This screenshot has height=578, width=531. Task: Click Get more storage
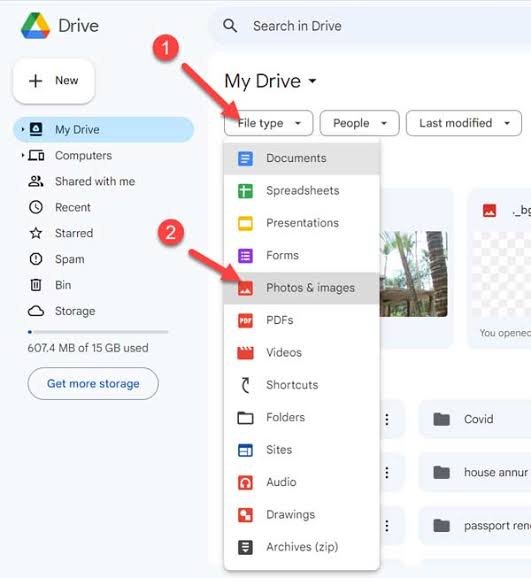point(93,384)
